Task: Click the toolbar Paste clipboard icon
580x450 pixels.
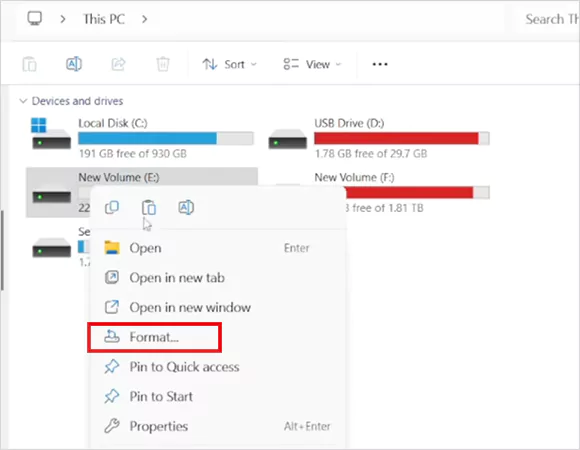Action: pos(29,64)
